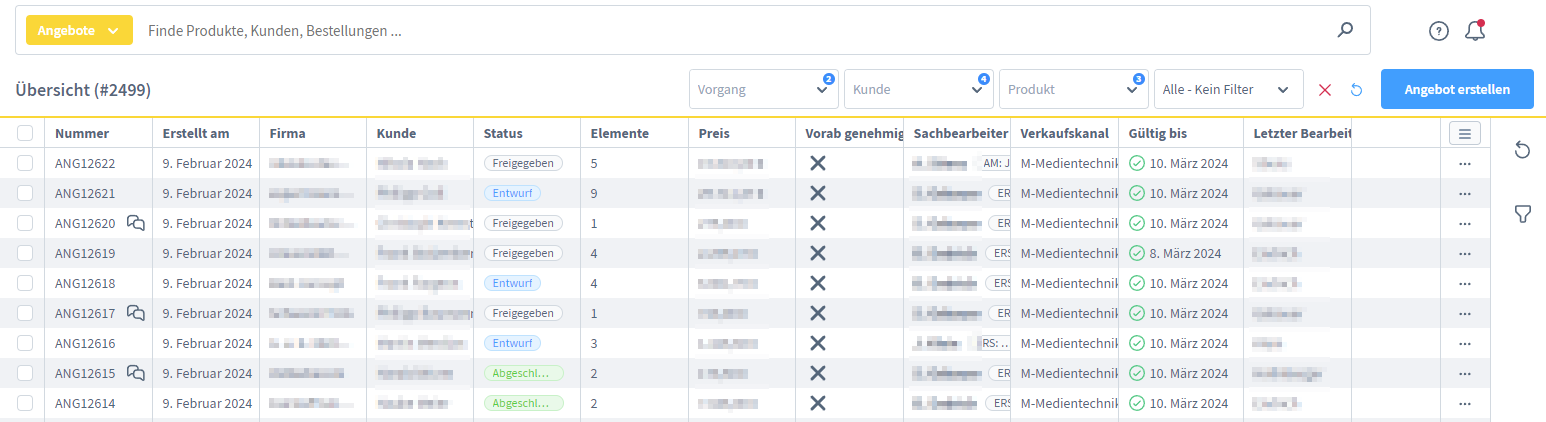This screenshot has width=1546, height=422.
Task: Open three-dot menu for ANG12618
Action: pyautogui.click(x=1465, y=283)
